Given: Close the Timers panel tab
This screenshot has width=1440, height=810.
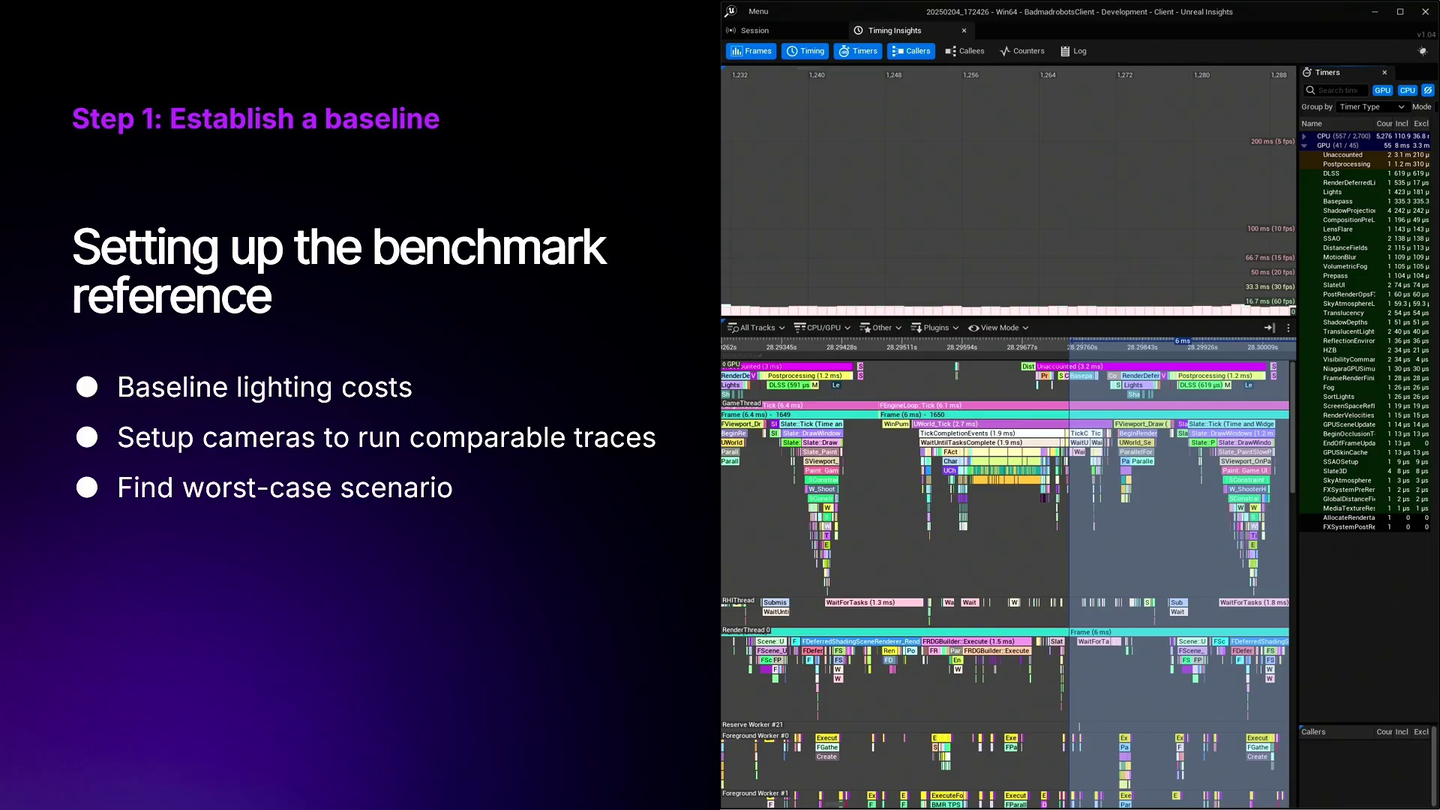Looking at the screenshot, I should click(x=1385, y=72).
